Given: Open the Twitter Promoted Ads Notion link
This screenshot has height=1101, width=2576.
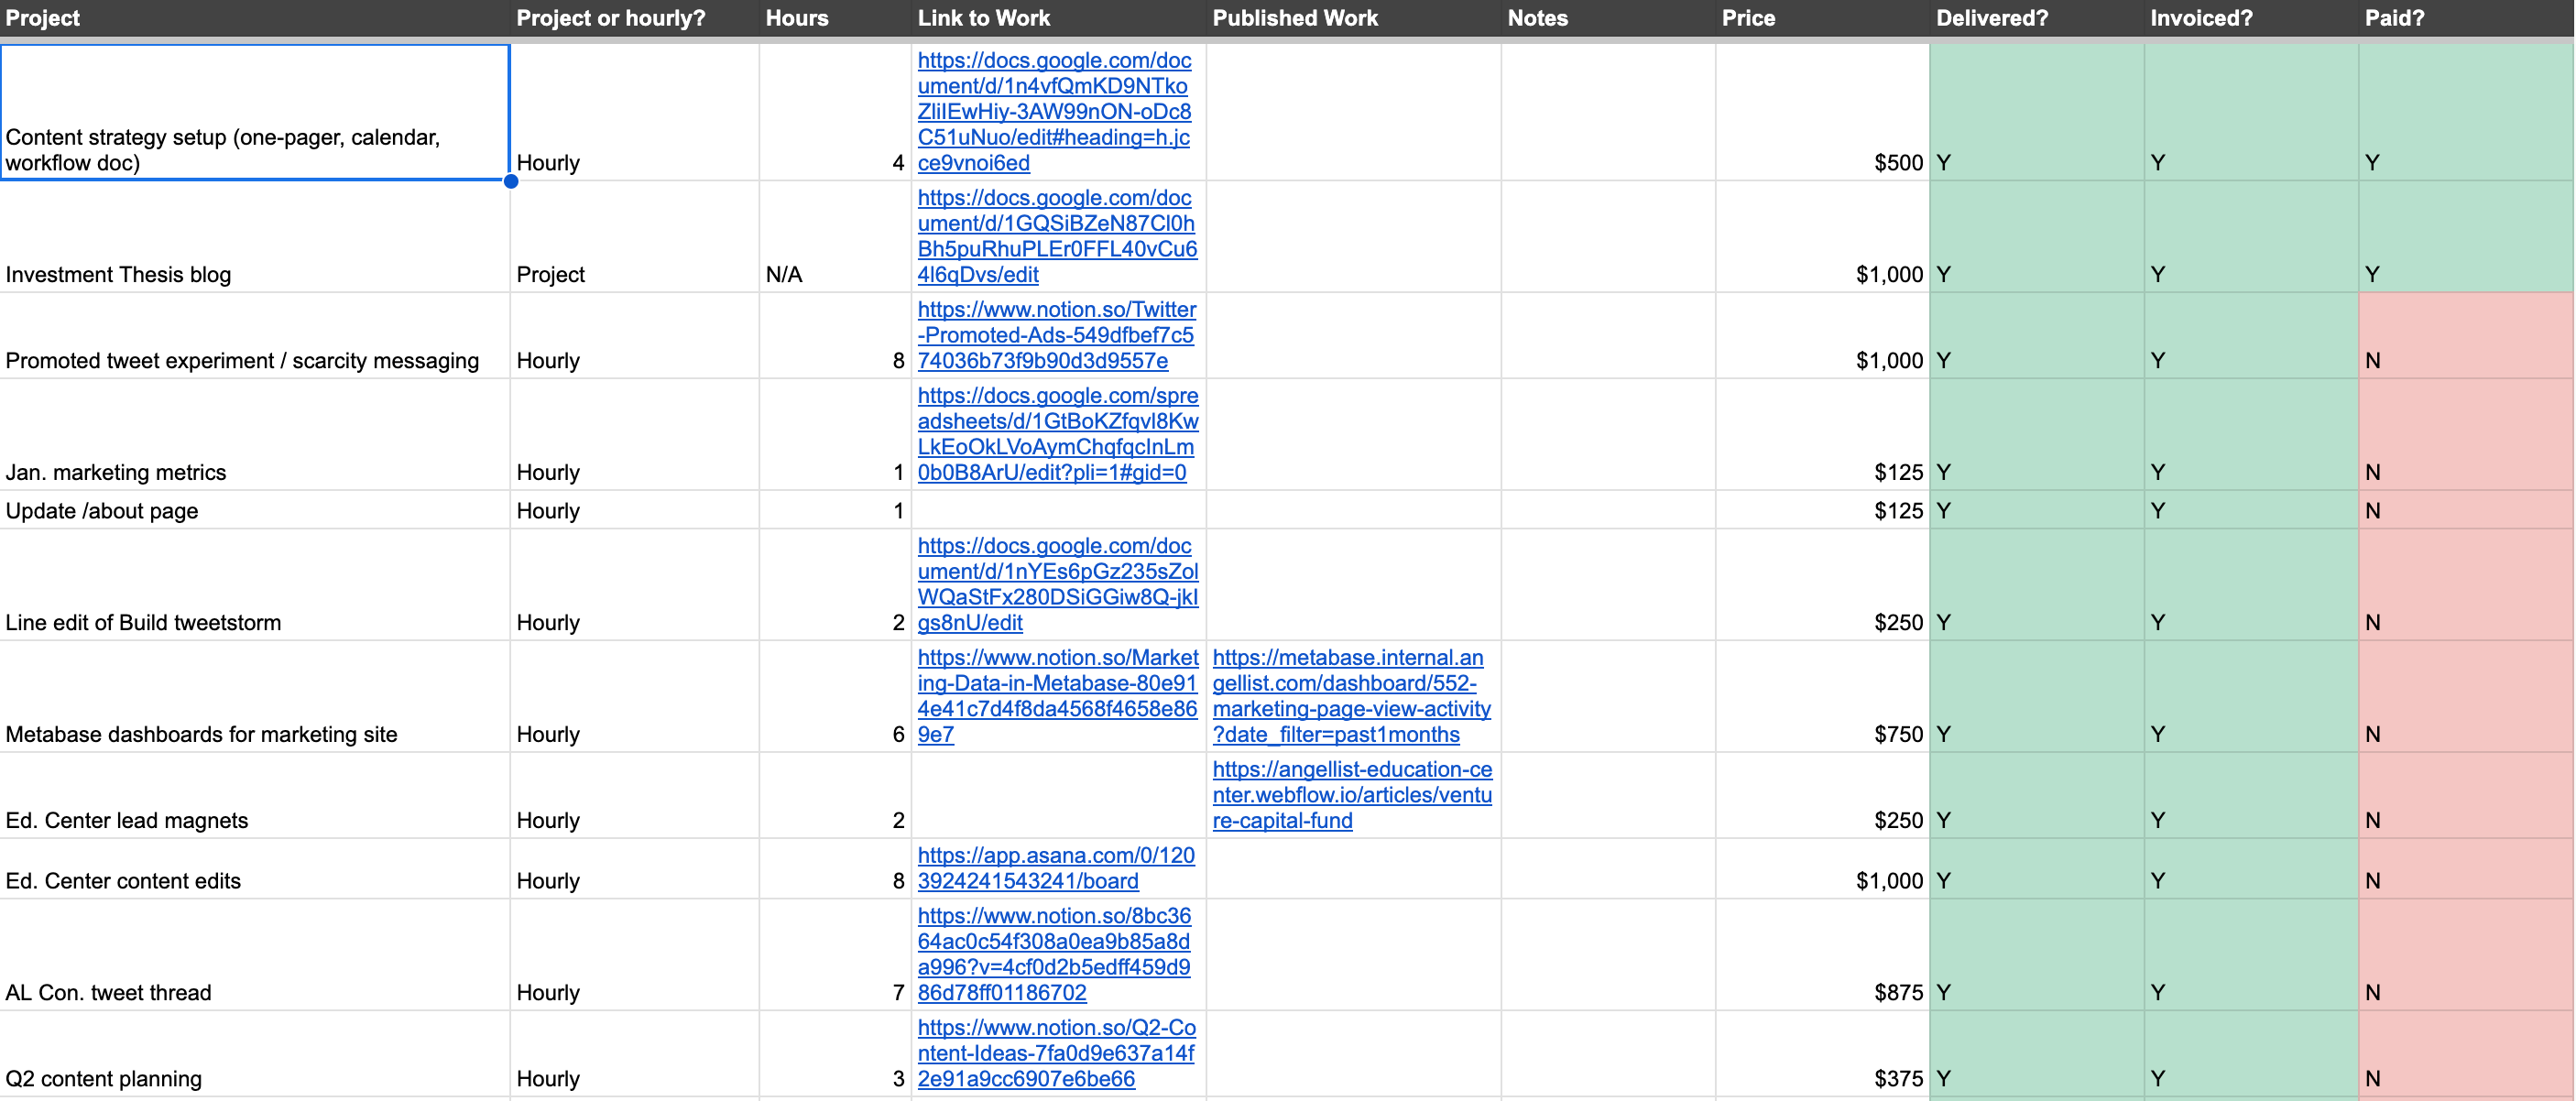Looking at the screenshot, I should pyautogui.click(x=1056, y=335).
